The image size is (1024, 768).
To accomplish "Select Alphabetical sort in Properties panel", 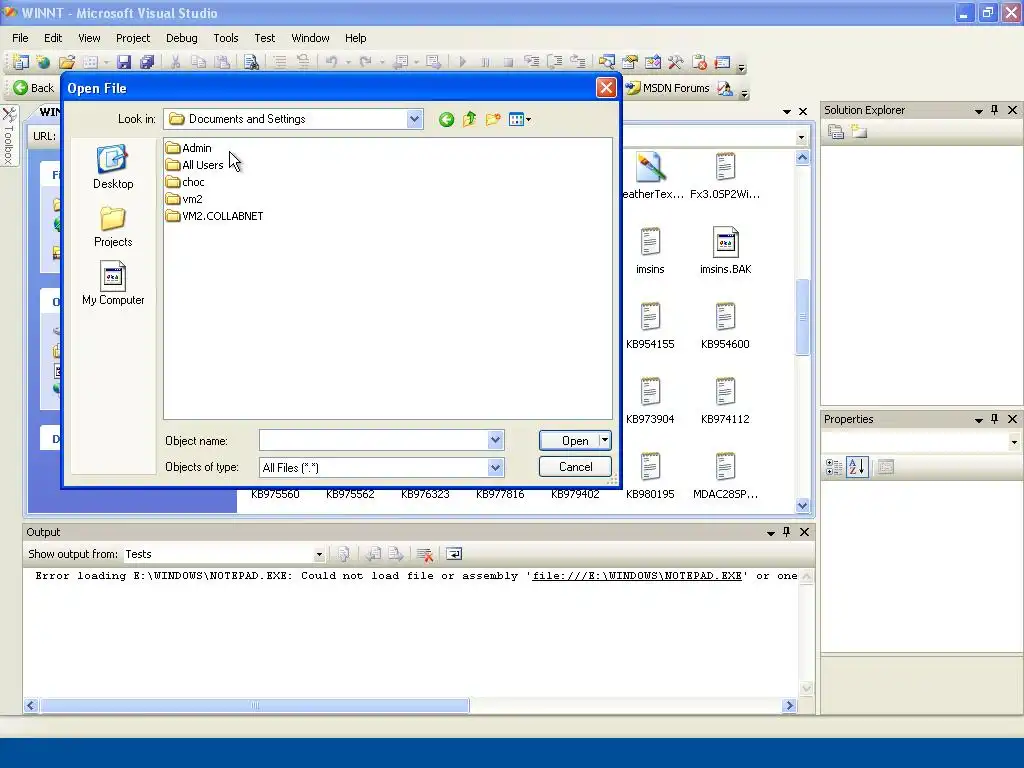I will tap(857, 467).
